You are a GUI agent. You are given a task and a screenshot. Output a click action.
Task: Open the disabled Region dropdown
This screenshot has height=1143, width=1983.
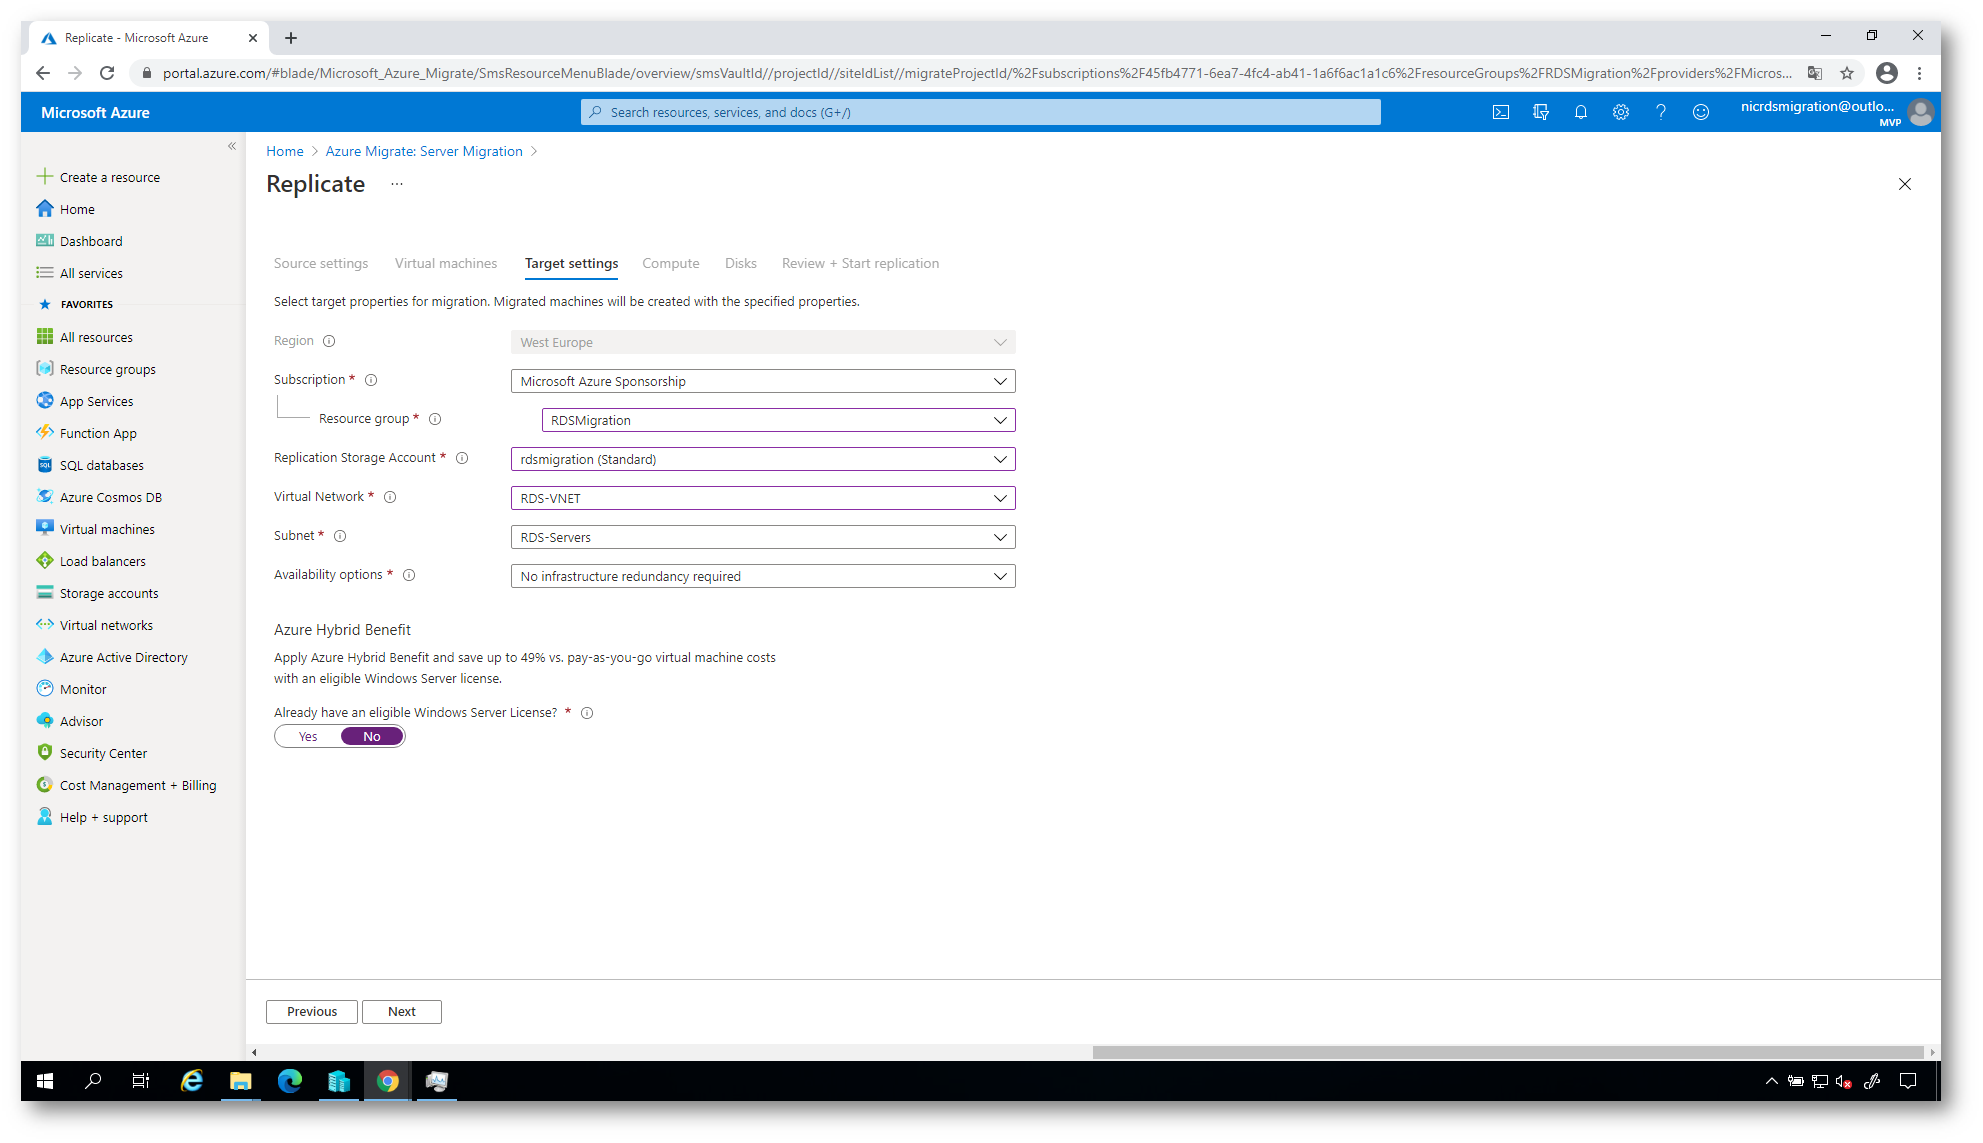(x=763, y=342)
